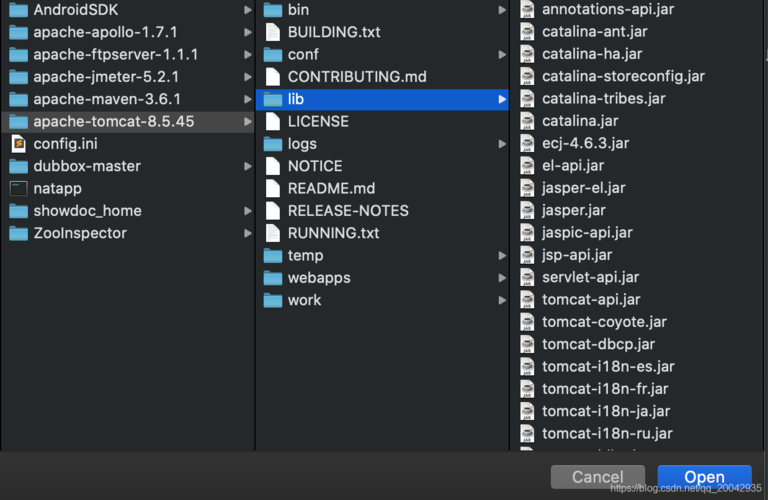Click the natapp executable icon
The height and width of the screenshot is (500, 768).
pyautogui.click(x=19, y=189)
